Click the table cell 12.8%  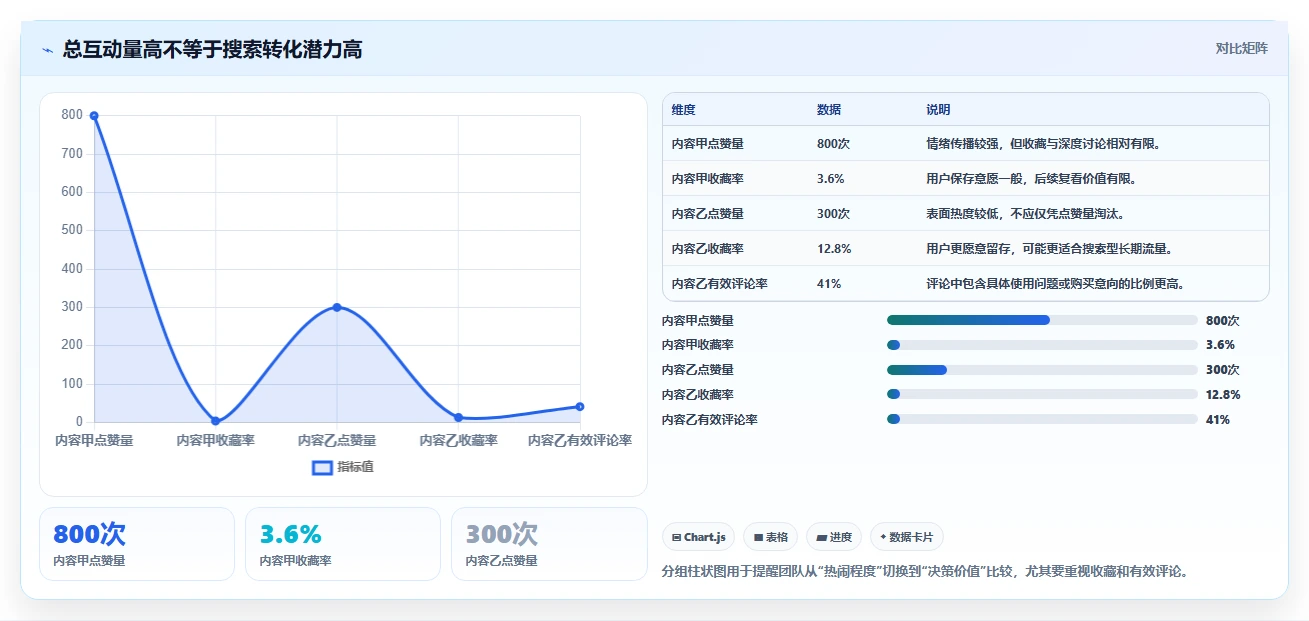834,249
